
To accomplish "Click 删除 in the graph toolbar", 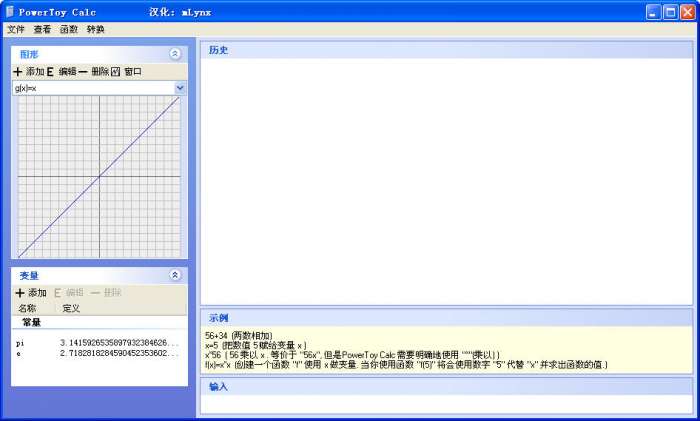I will [94, 71].
